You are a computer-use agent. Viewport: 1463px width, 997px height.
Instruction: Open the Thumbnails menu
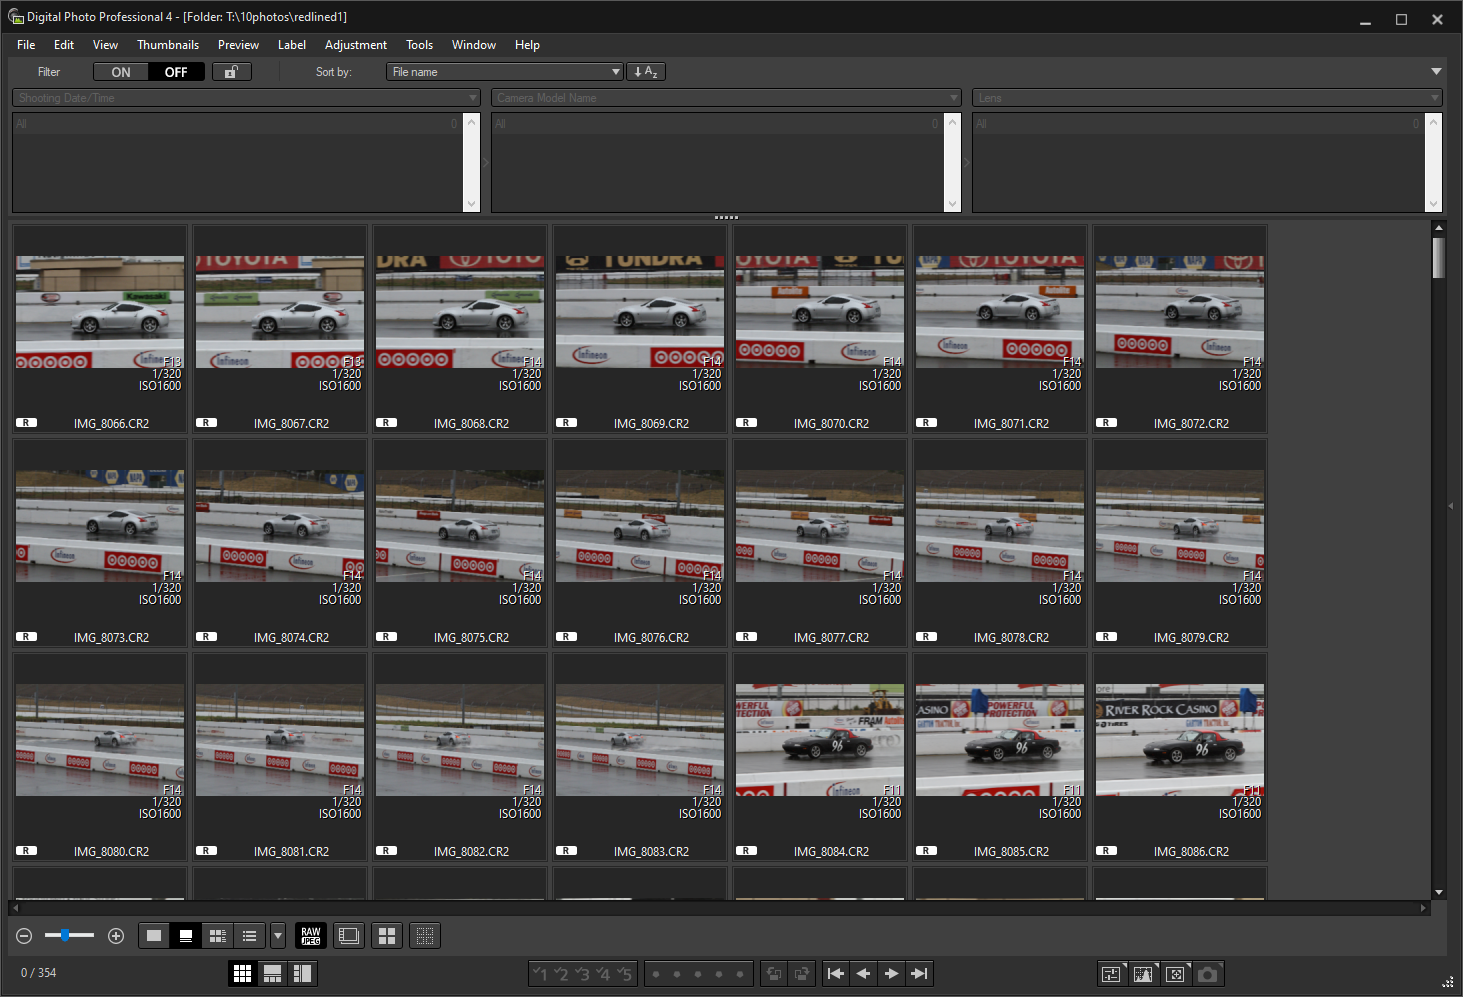coord(168,45)
